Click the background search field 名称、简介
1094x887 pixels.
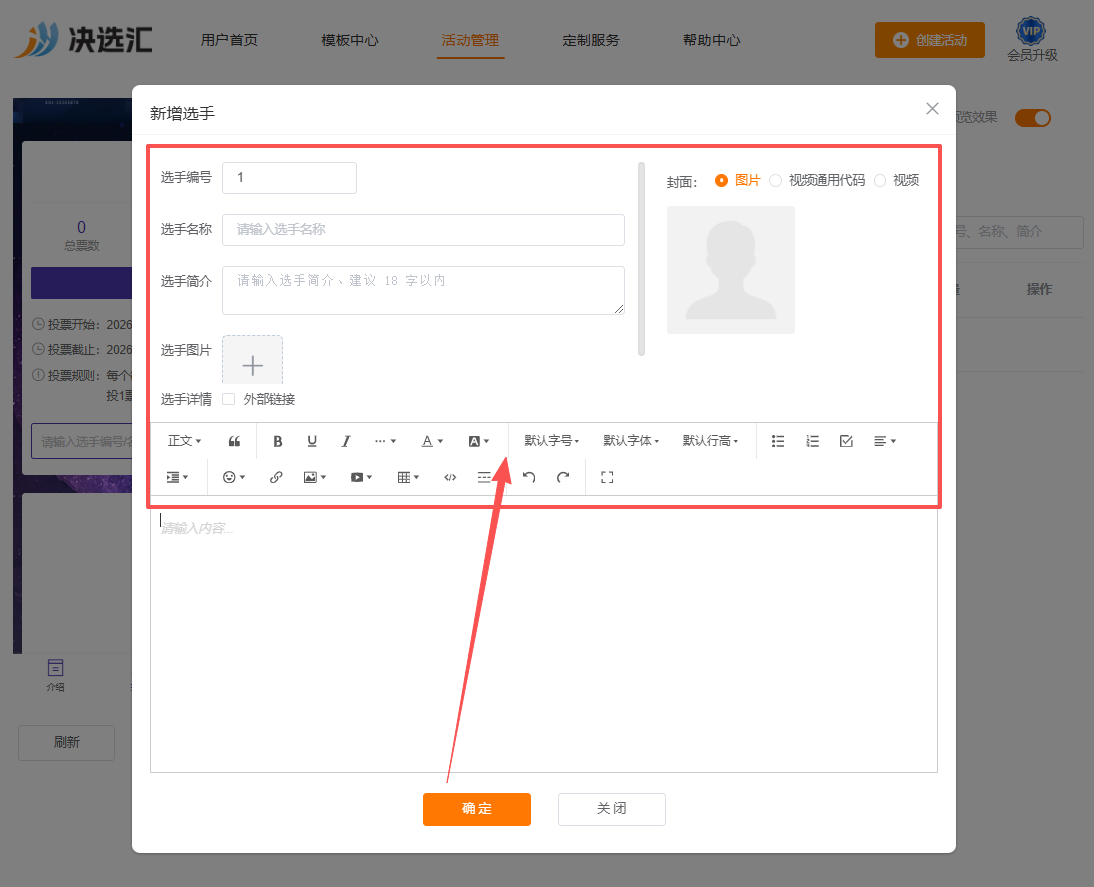click(1019, 232)
